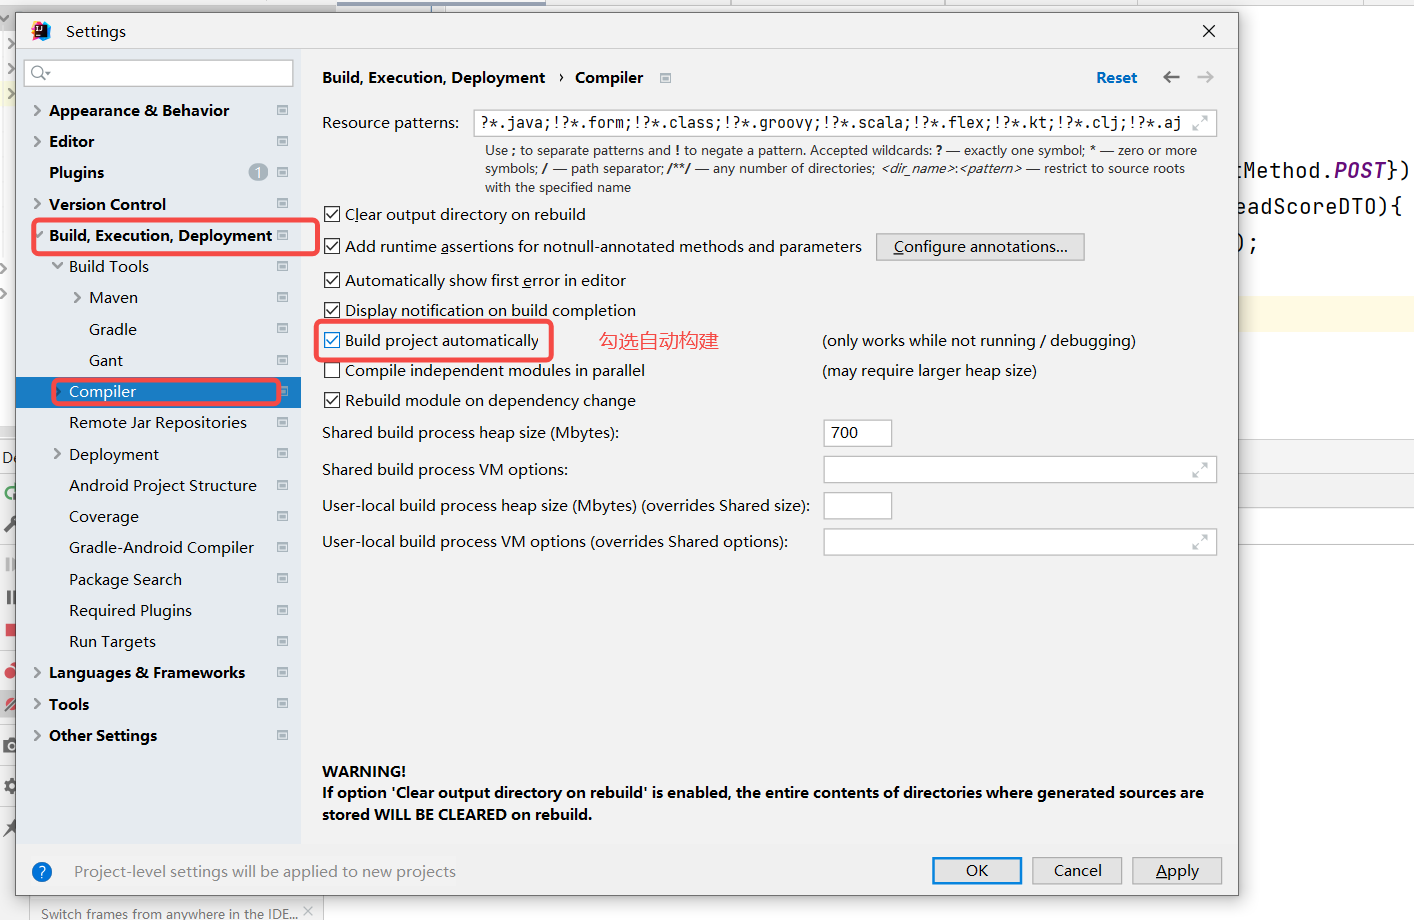Click the search magnifier in Settings search field
The width and height of the screenshot is (1414, 920).
(x=40, y=73)
